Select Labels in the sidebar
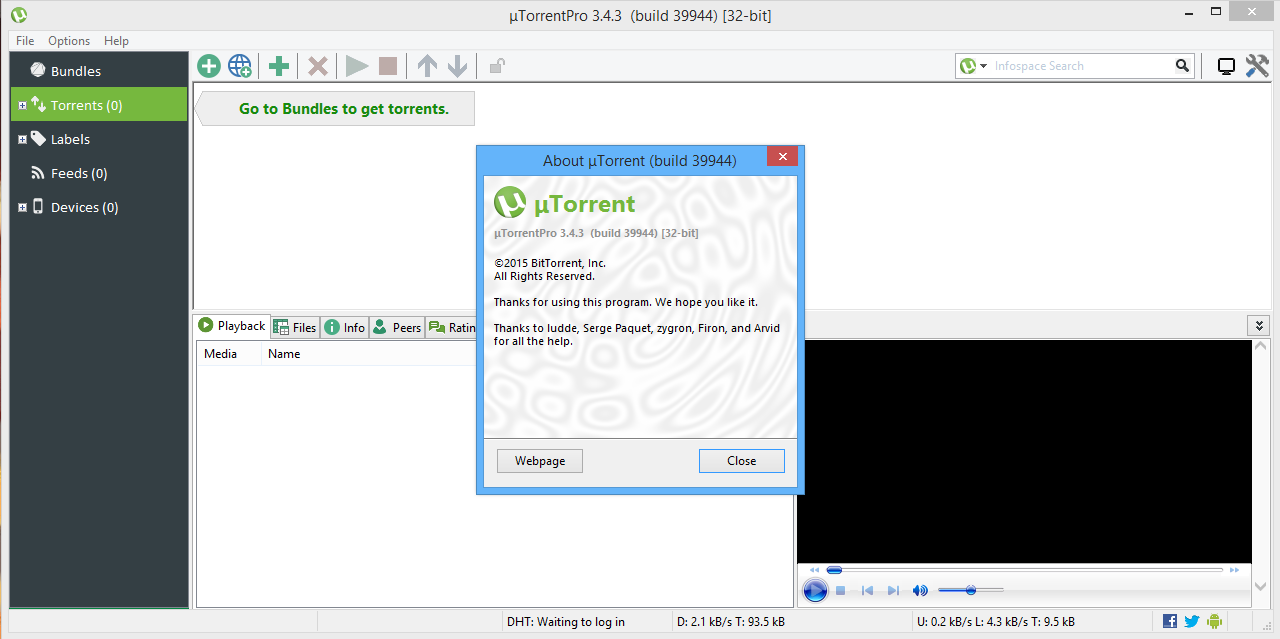 click(x=99, y=139)
